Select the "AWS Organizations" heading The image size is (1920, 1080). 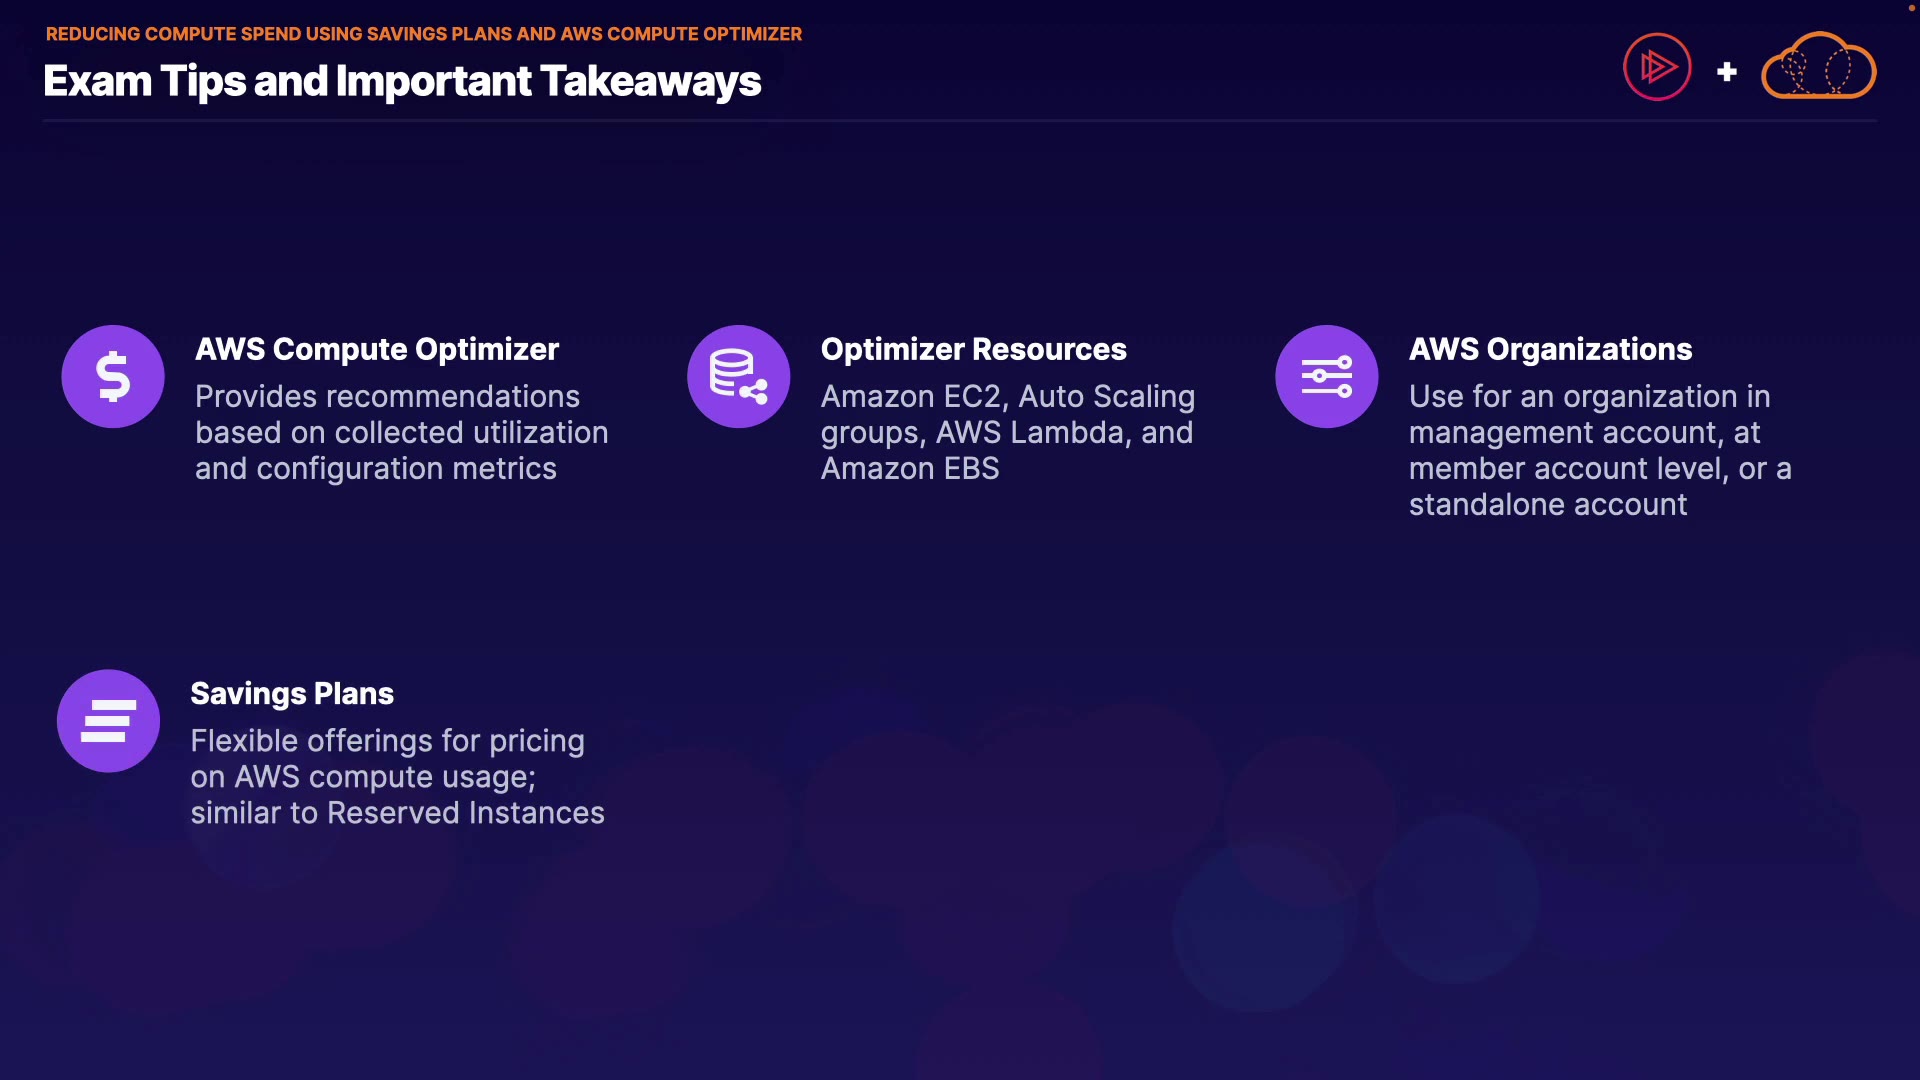(x=1550, y=349)
